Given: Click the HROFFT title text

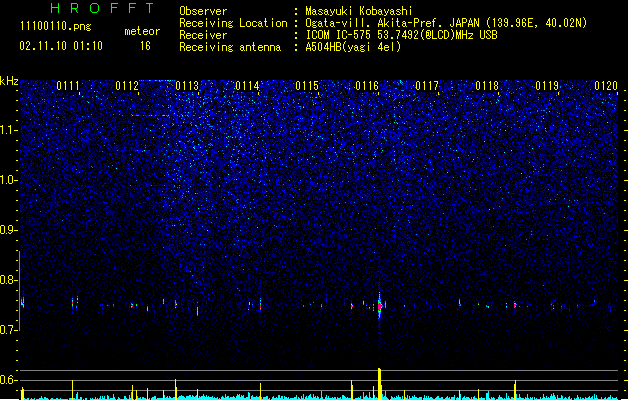Looking at the screenshot, I should (x=102, y=8).
